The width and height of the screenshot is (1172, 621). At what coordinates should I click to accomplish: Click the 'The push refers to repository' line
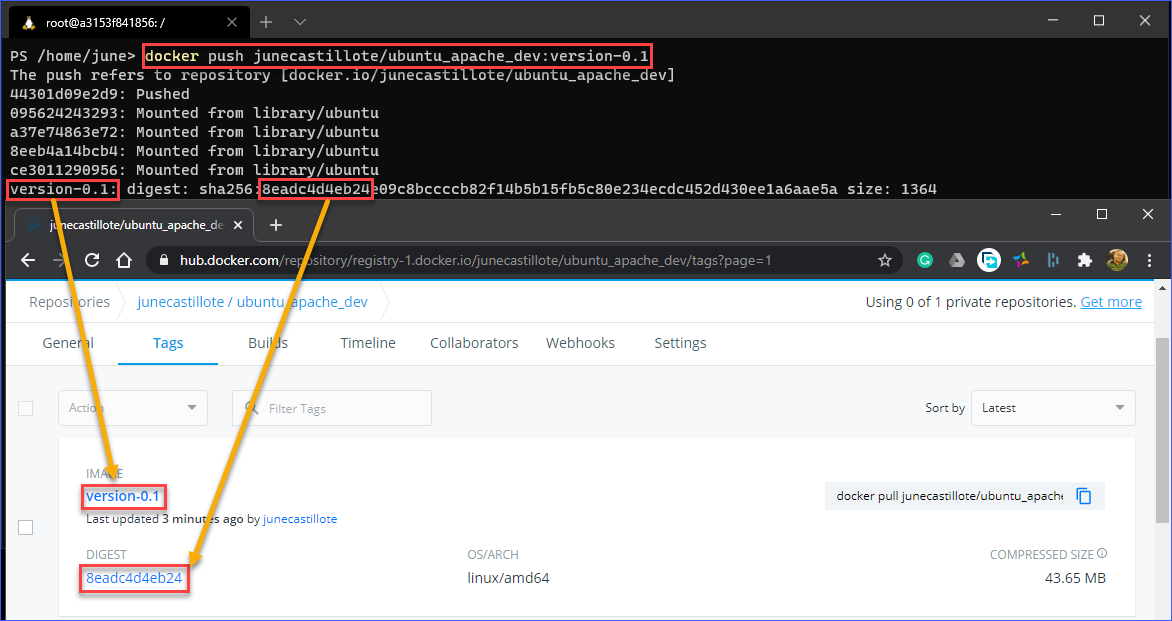coord(342,75)
